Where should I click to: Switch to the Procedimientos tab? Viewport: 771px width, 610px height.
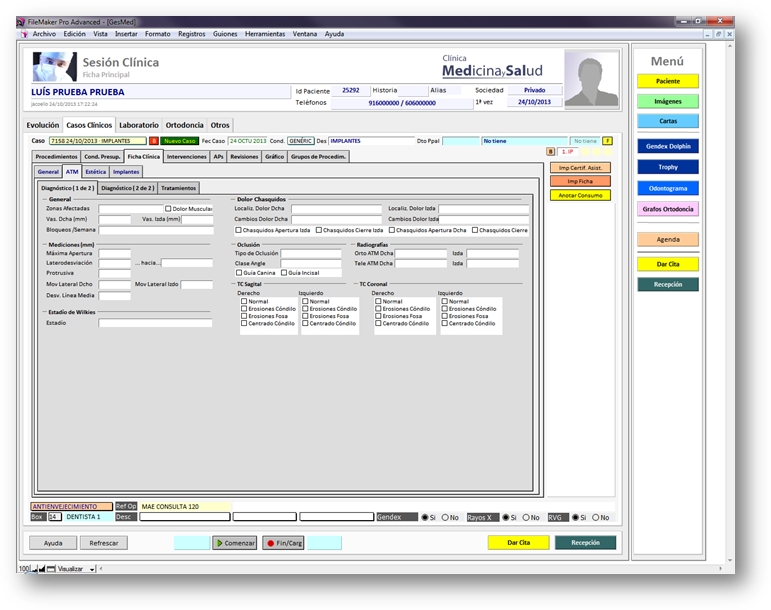pyautogui.click(x=57, y=156)
